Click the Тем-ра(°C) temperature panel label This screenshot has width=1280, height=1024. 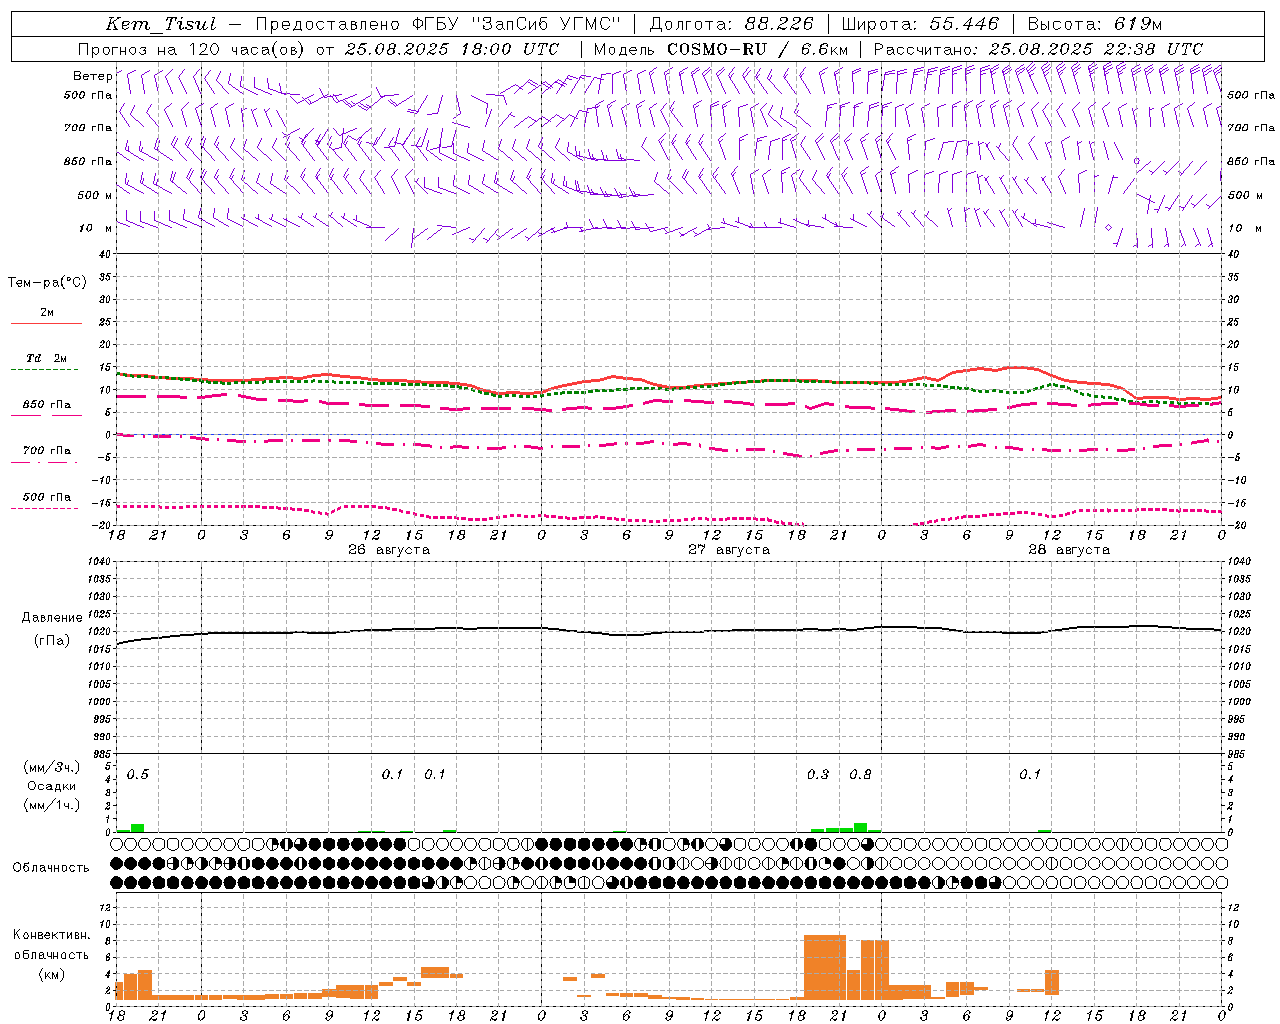pos(47,283)
